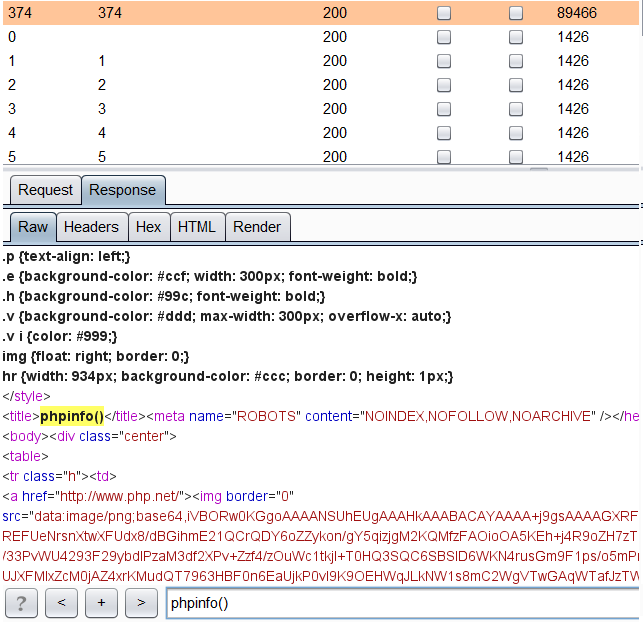This screenshot has height=622, width=643.
Task: Click the plus search options button
Action: (x=101, y=603)
